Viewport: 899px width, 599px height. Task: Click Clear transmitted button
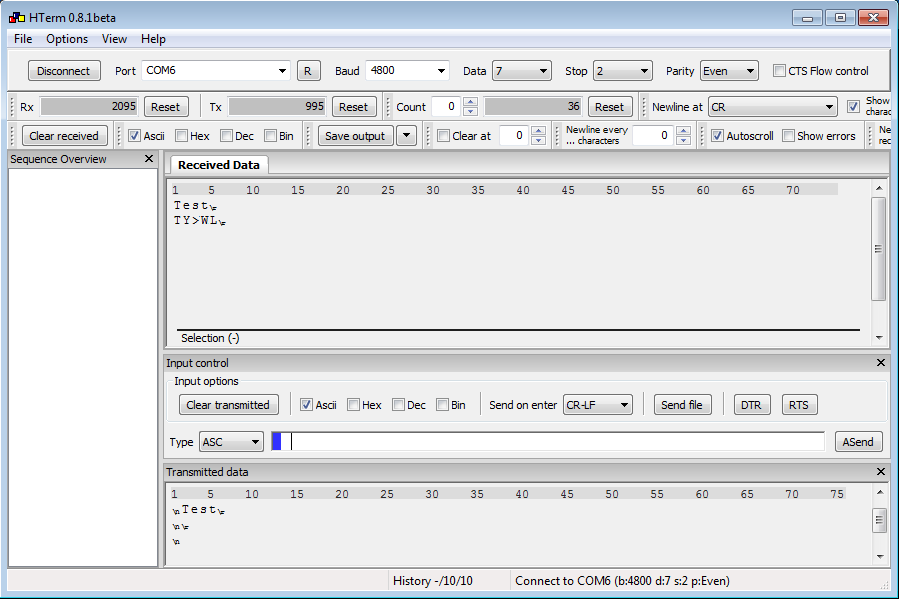pyautogui.click(x=228, y=405)
